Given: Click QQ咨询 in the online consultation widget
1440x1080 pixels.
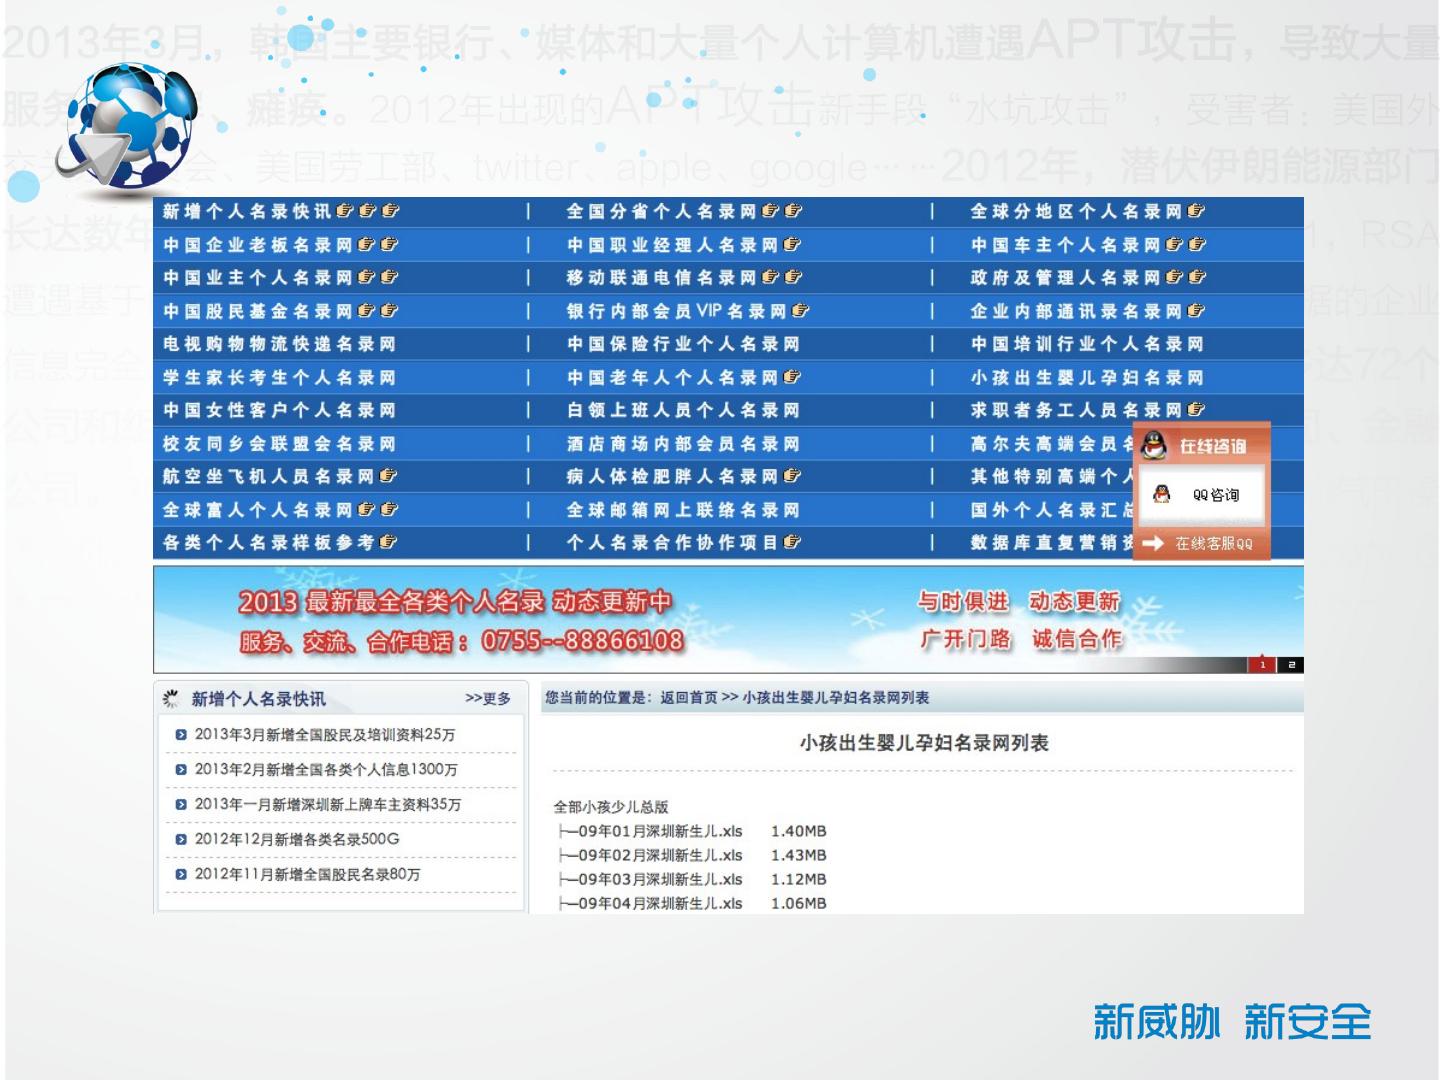Looking at the screenshot, I should pos(1215,495).
